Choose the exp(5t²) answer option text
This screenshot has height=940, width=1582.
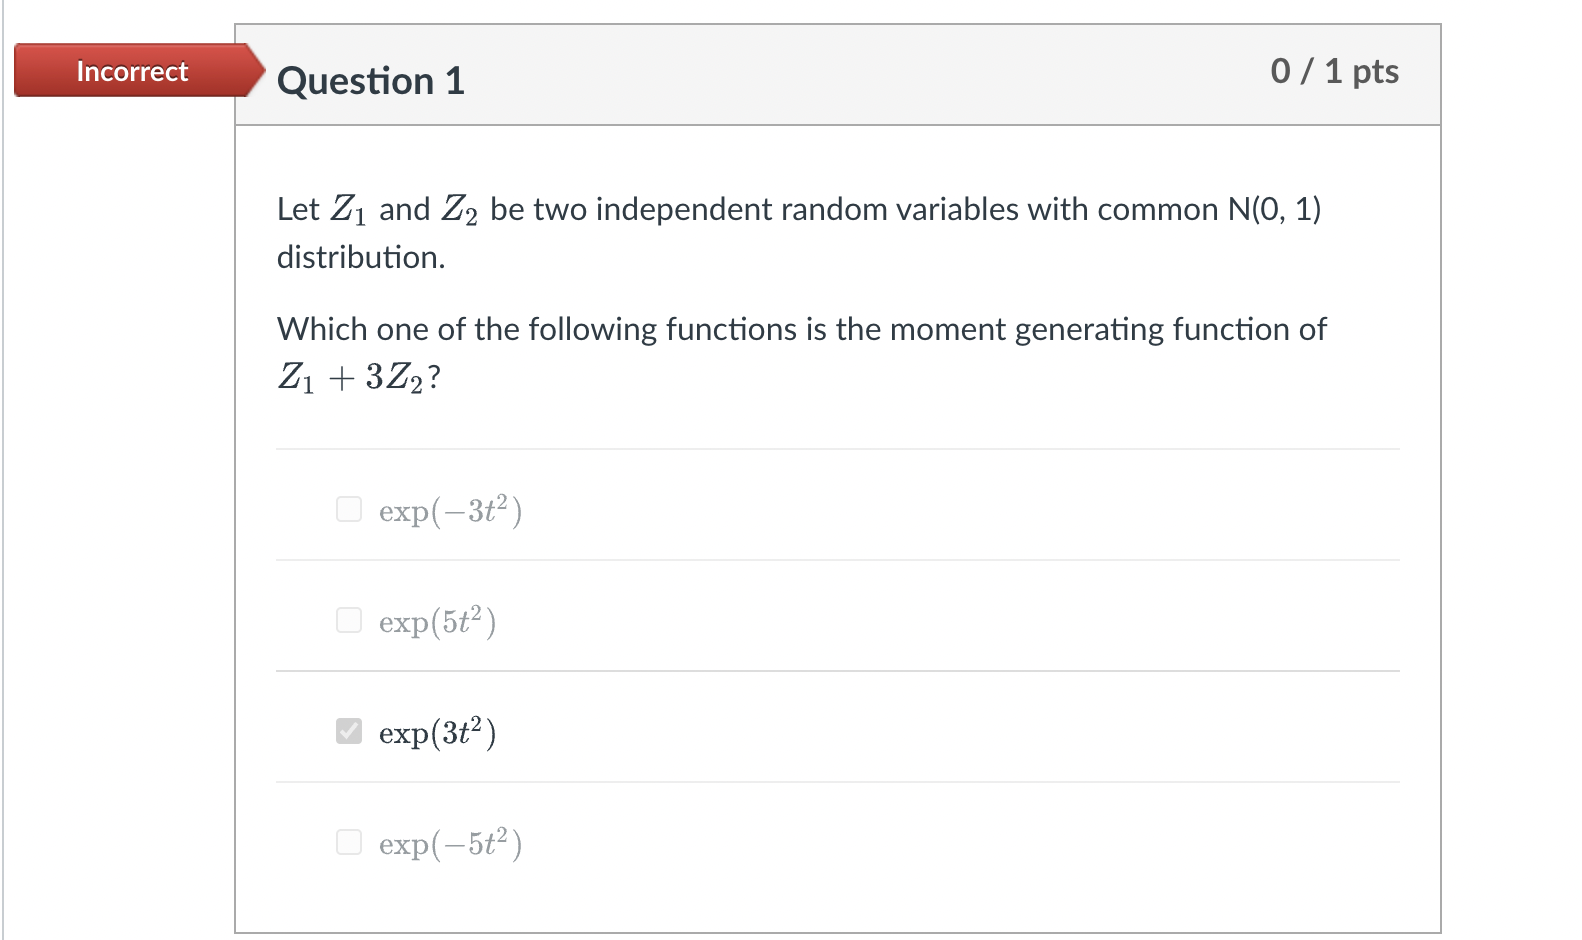pyautogui.click(x=435, y=621)
